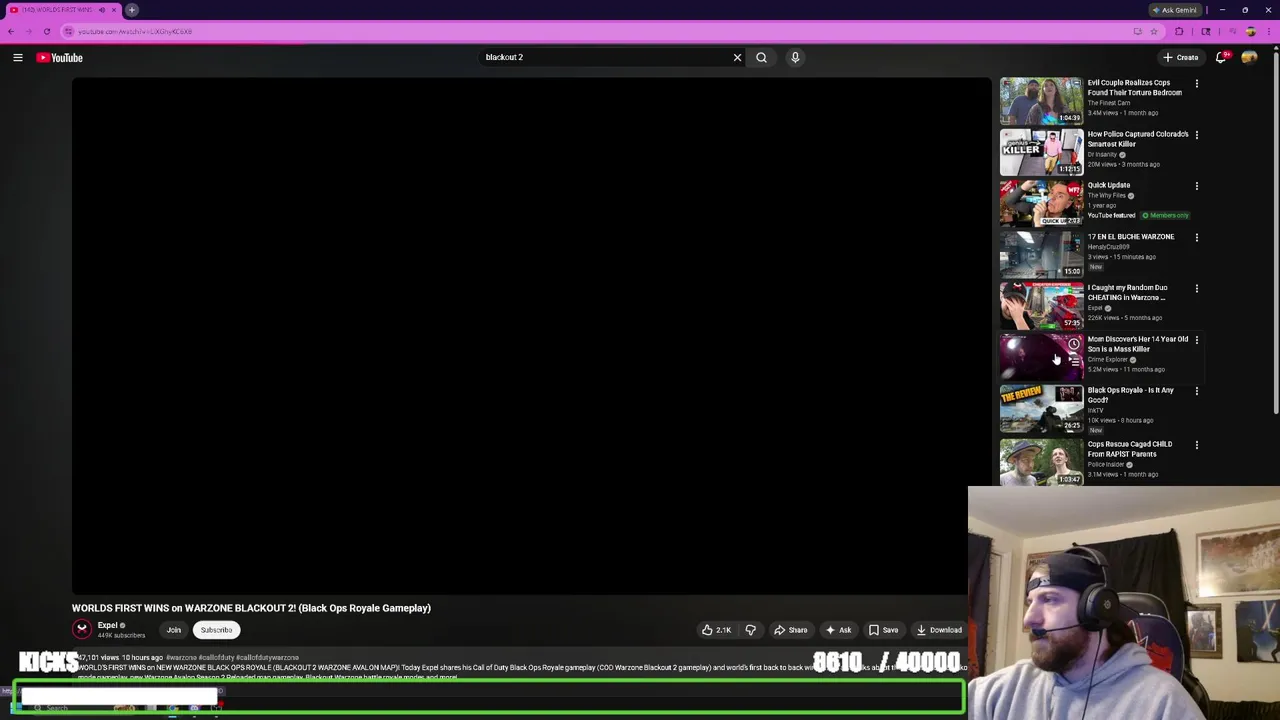Open options for '17 EN EL BUCHE WARZONE'
The width and height of the screenshot is (1280, 720).
(1196, 238)
